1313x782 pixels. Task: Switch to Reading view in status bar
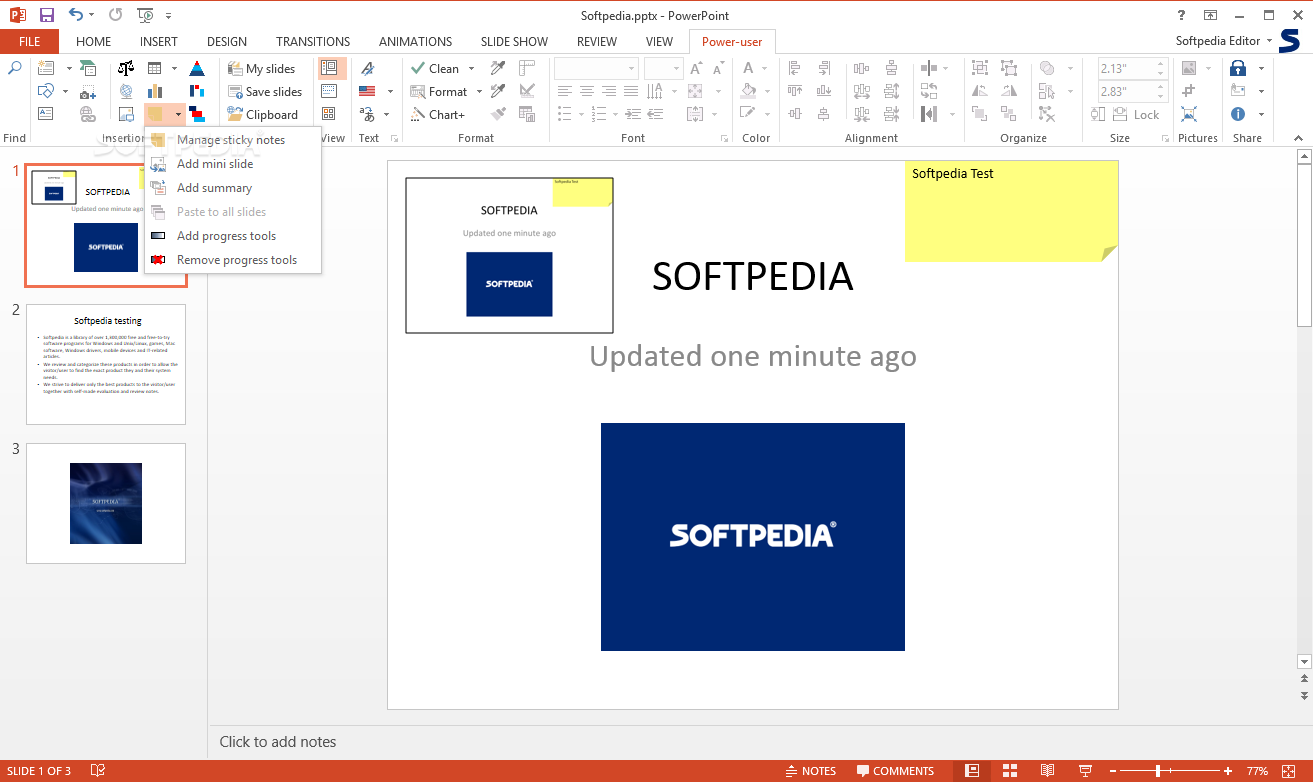(1047, 771)
